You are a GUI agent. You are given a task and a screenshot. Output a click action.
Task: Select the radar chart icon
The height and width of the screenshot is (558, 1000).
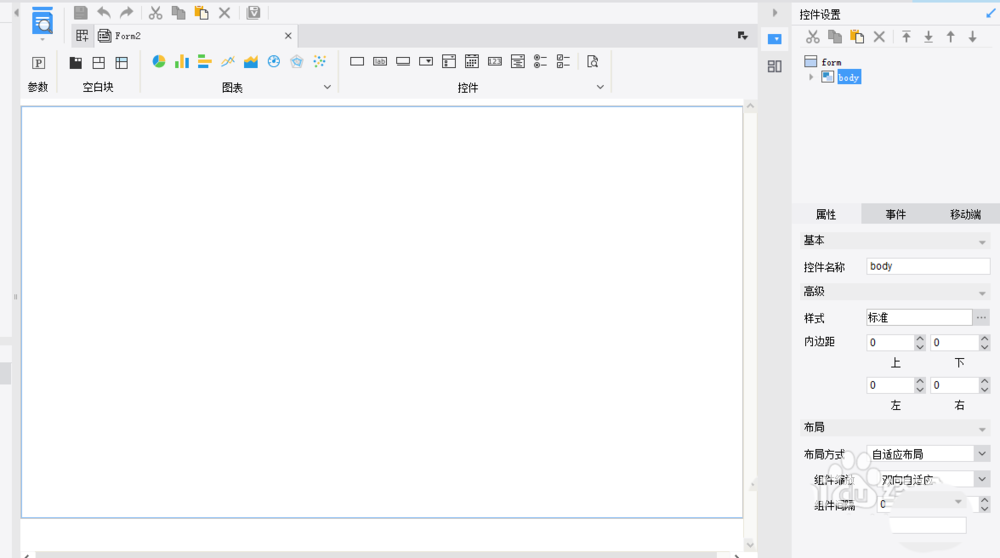297,62
